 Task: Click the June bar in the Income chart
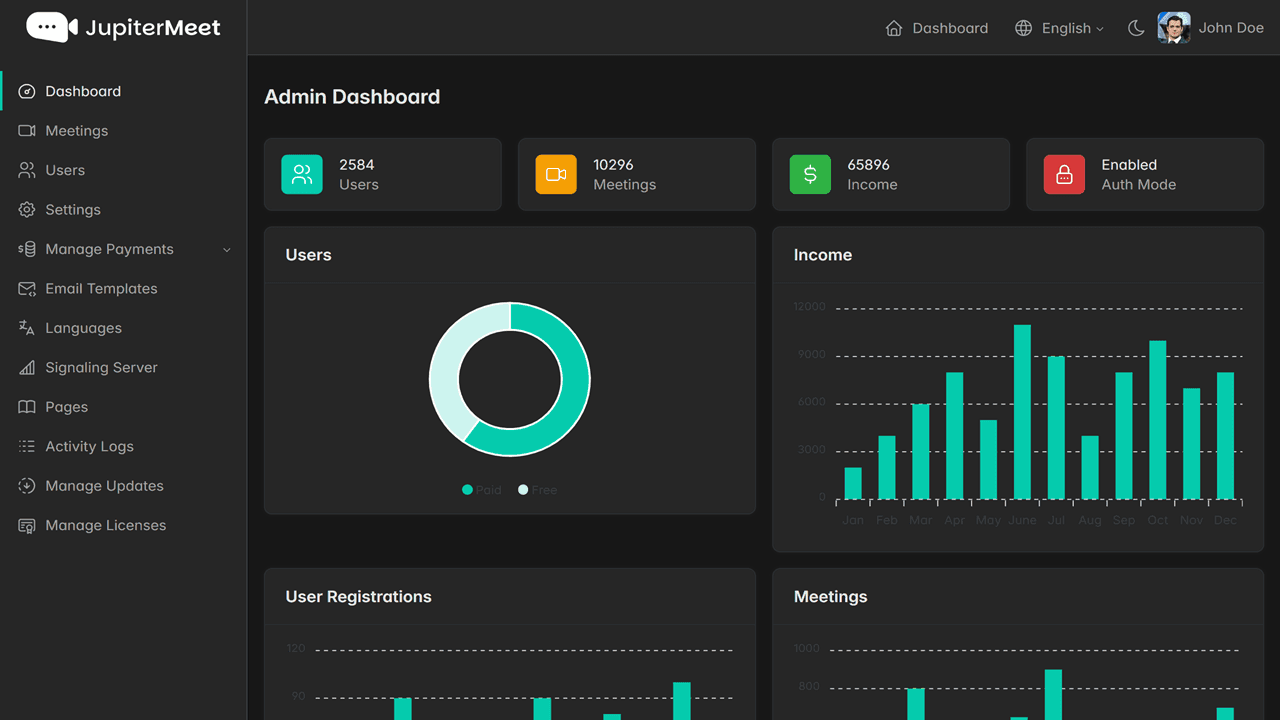click(1022, 412)
